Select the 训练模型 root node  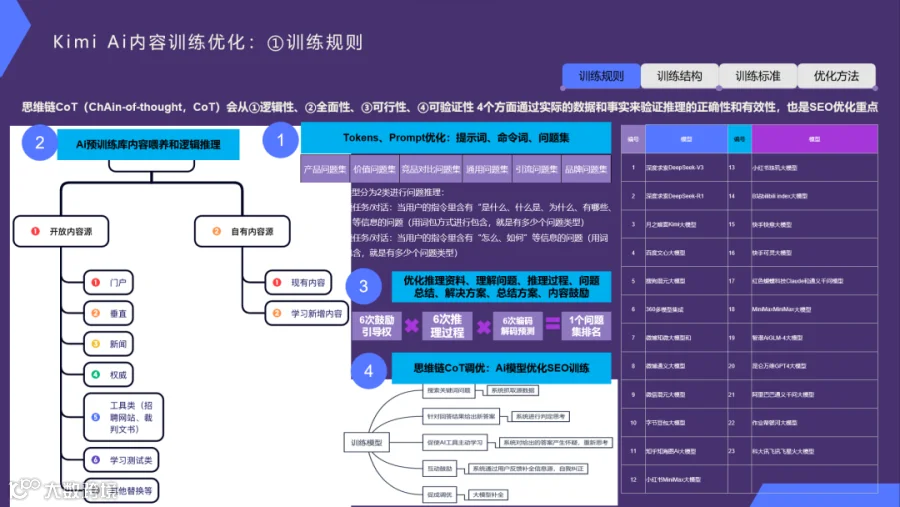367,443
